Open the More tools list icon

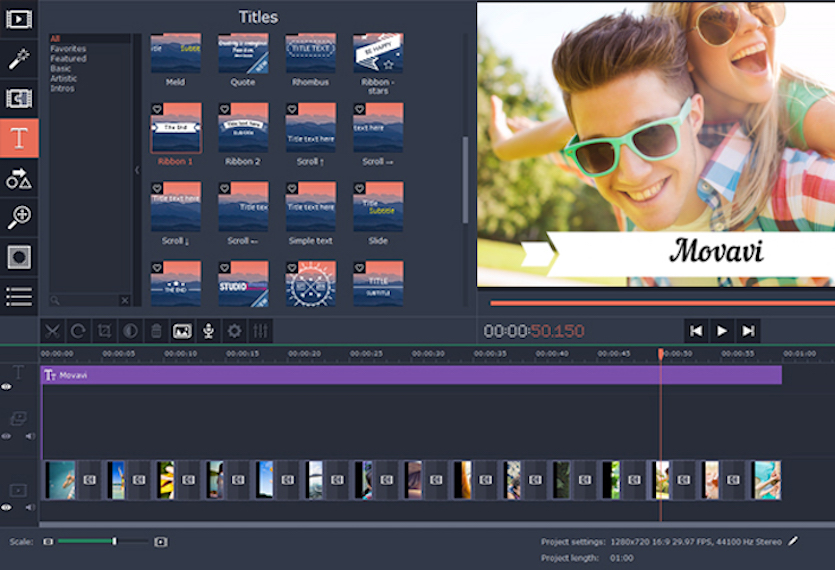[19, 296]
